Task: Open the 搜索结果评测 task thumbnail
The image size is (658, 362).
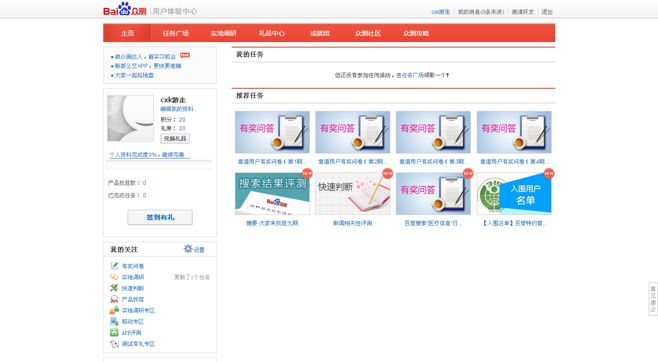Action: 272,193
